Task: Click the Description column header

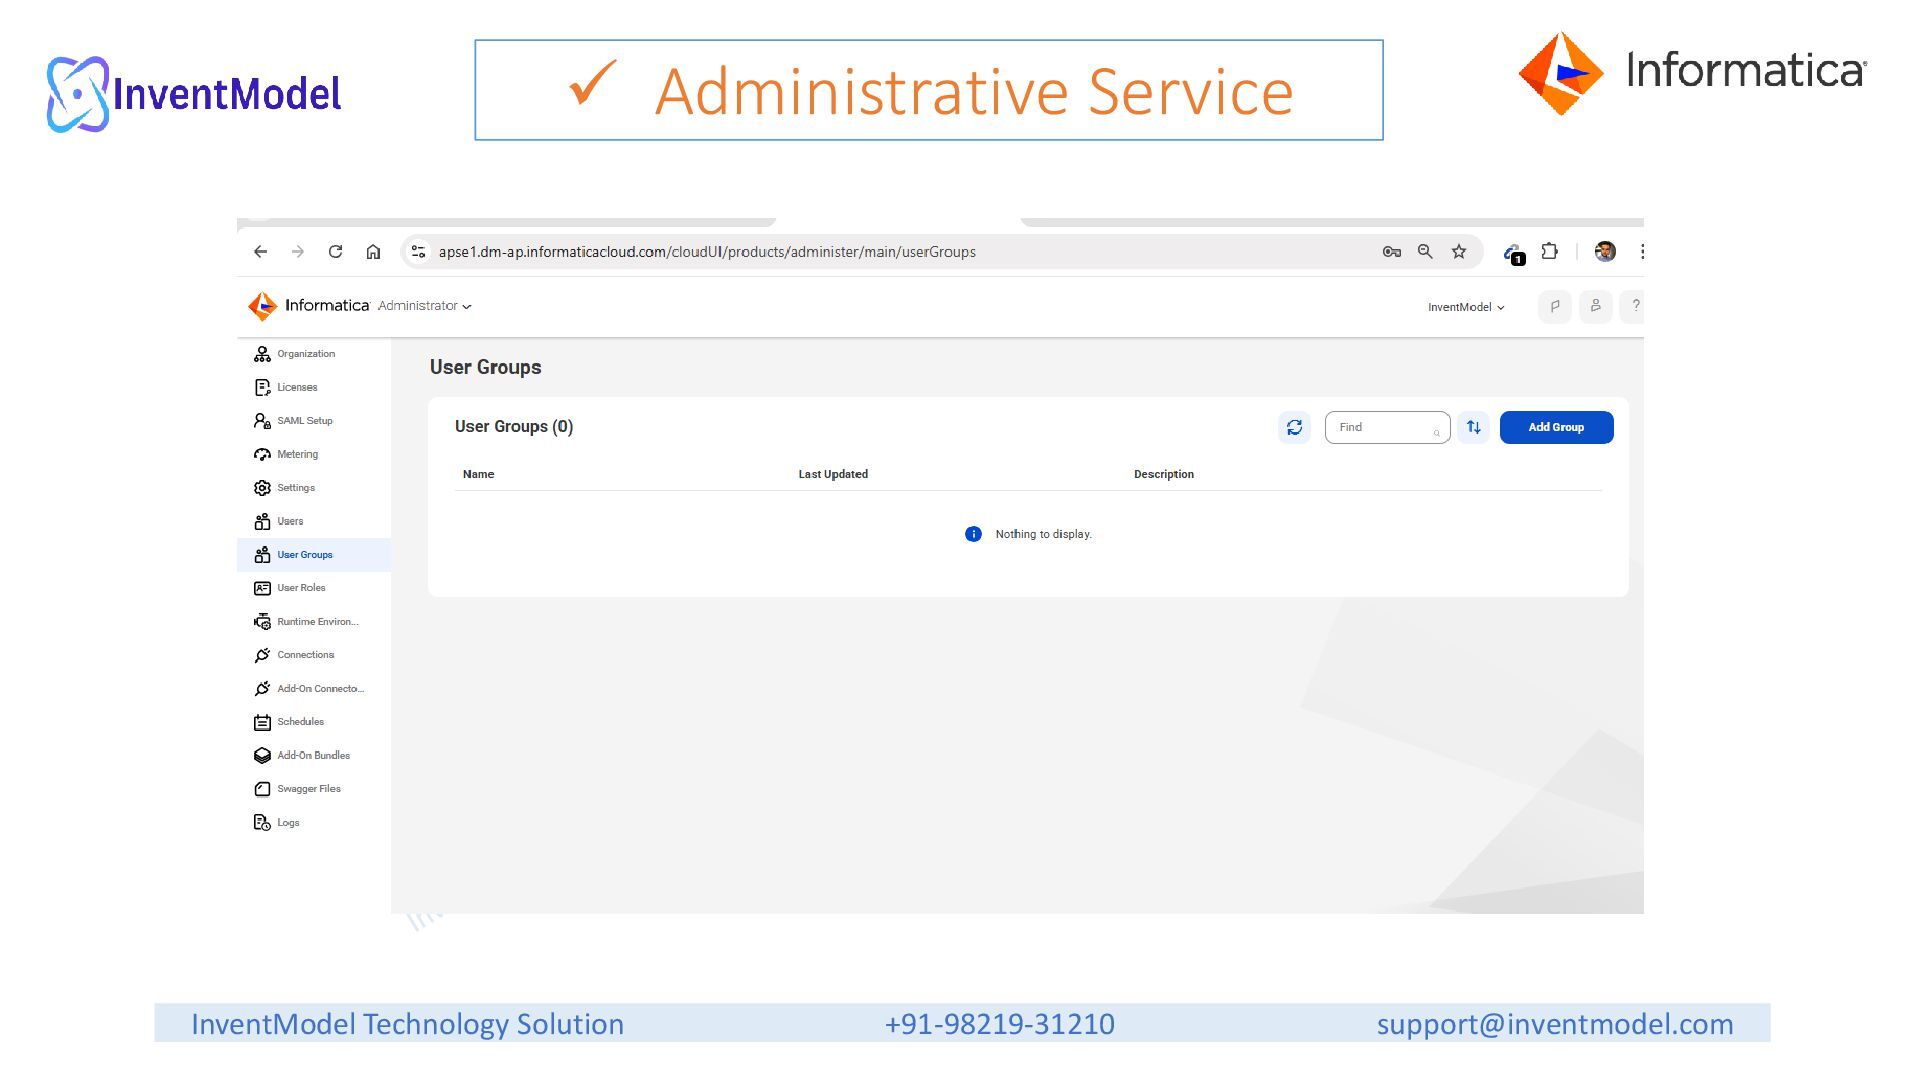Action: click(1164, 474)
